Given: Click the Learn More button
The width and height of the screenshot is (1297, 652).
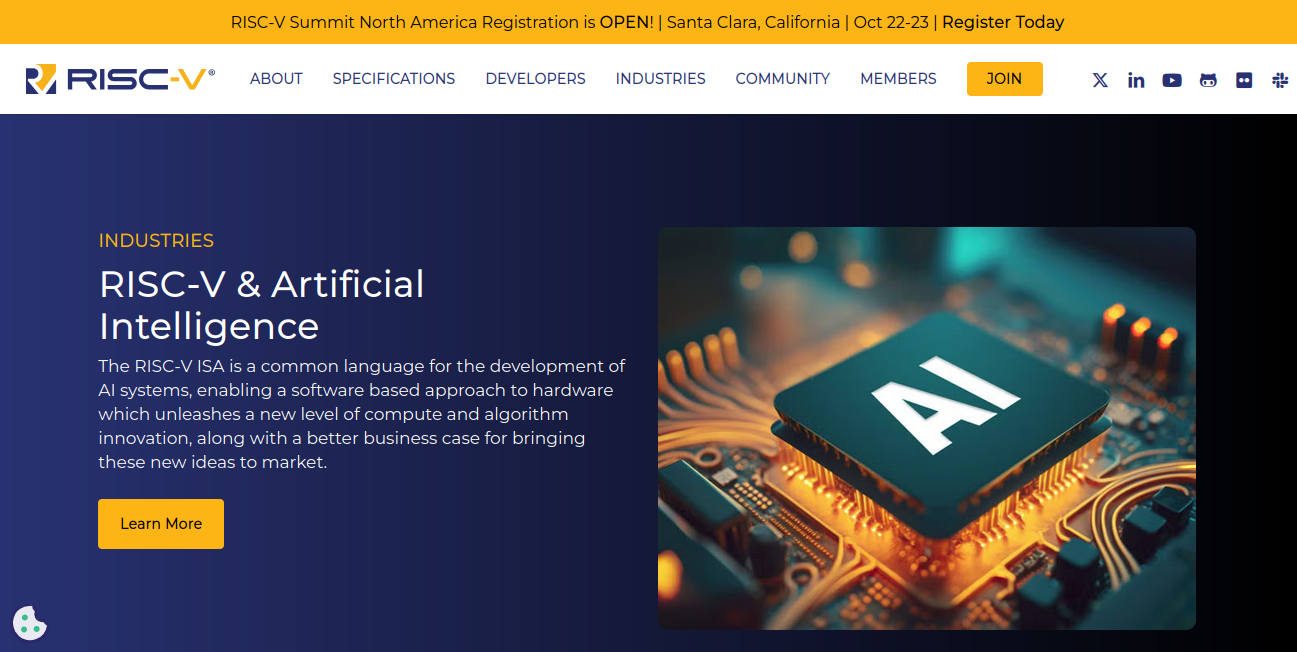Looking at the screenshot, I should point(161,524).
